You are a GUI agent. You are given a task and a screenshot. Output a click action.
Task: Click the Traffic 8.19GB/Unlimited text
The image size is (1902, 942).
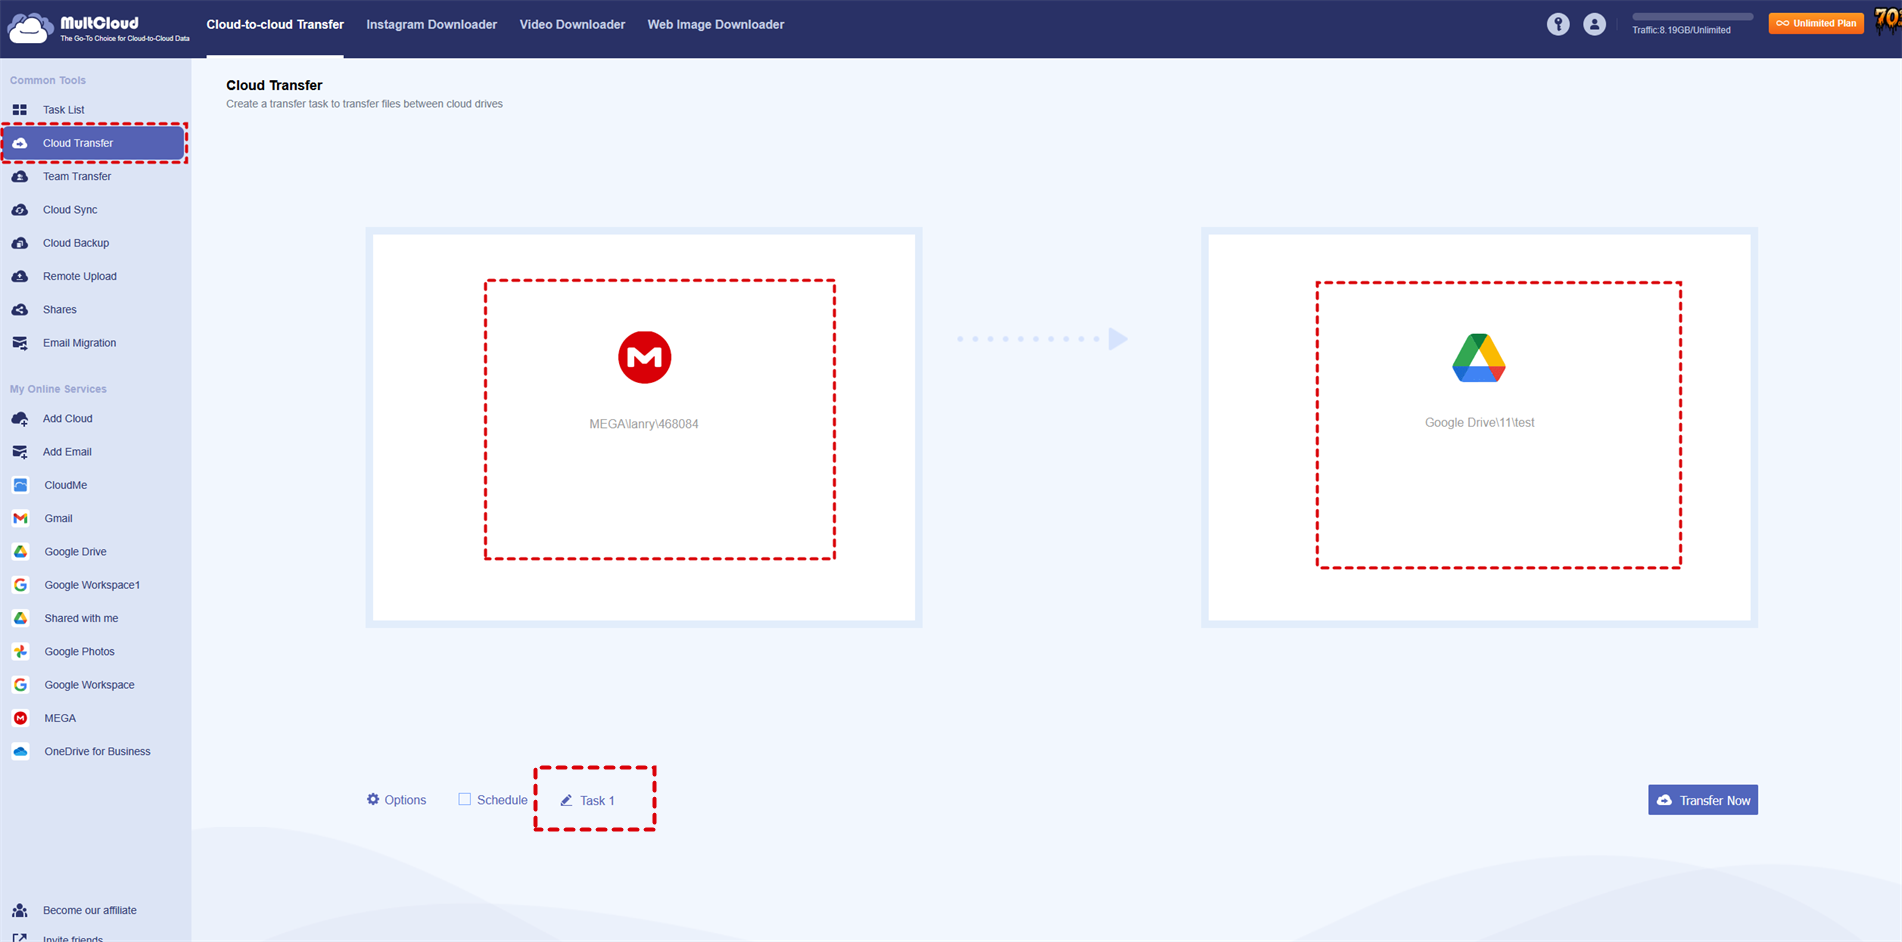point(1681,30)
